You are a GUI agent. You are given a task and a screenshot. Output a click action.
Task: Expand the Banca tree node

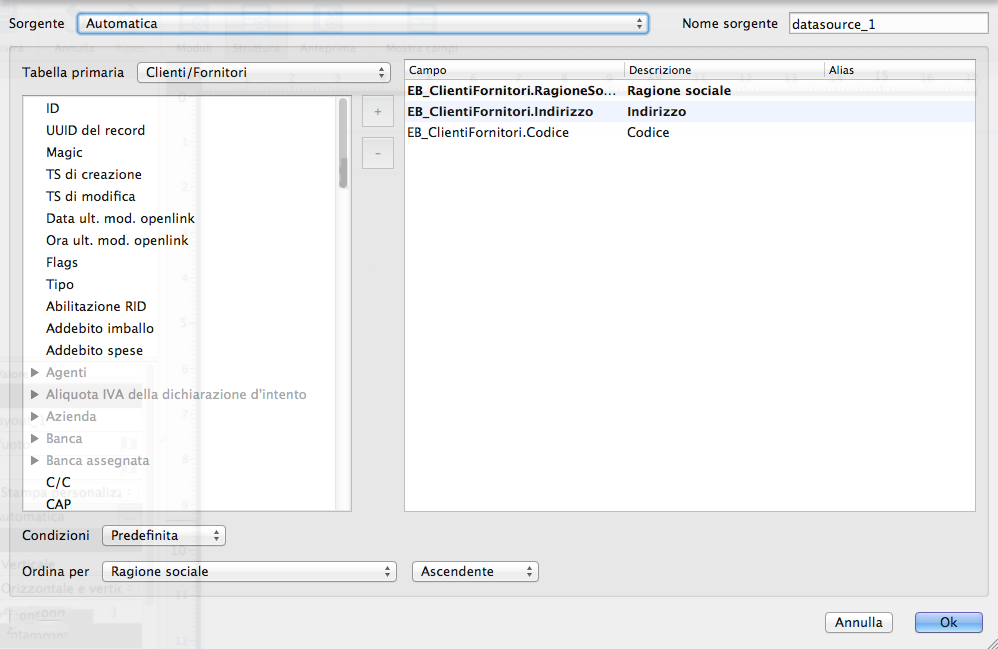35,439
